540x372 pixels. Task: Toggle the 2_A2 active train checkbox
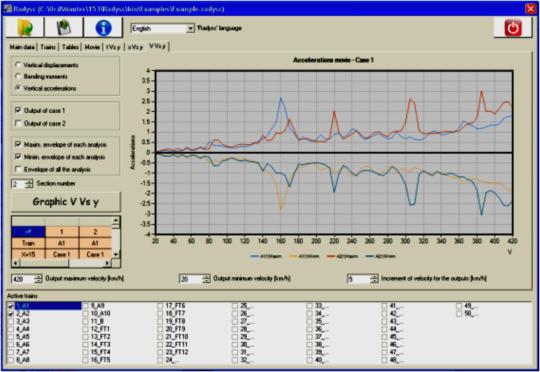(x=11, y=313)
